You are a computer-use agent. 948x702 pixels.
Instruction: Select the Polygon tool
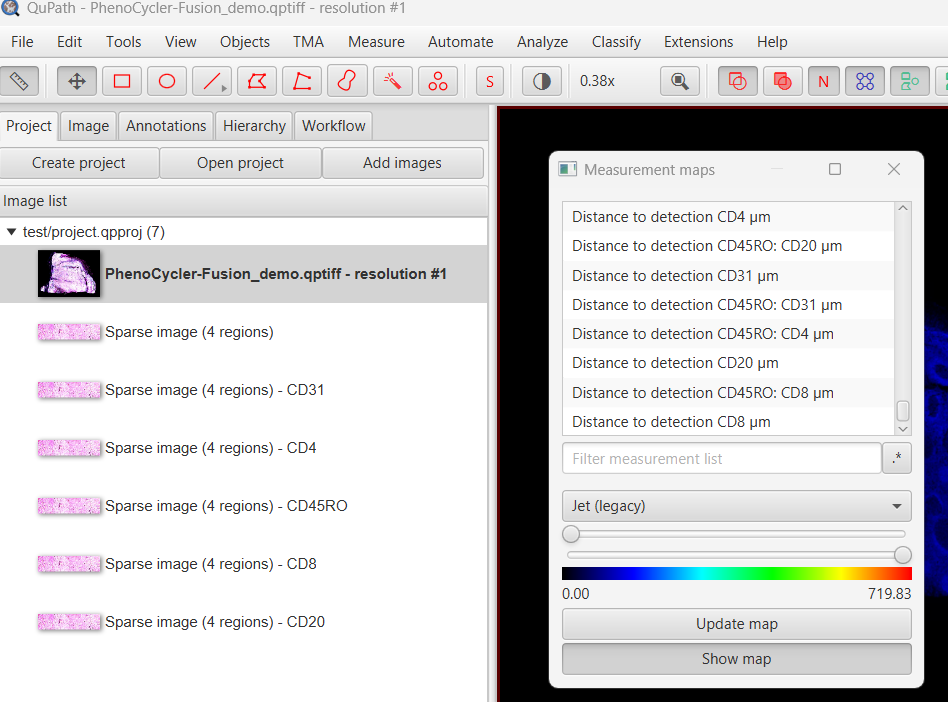[257, 81]
